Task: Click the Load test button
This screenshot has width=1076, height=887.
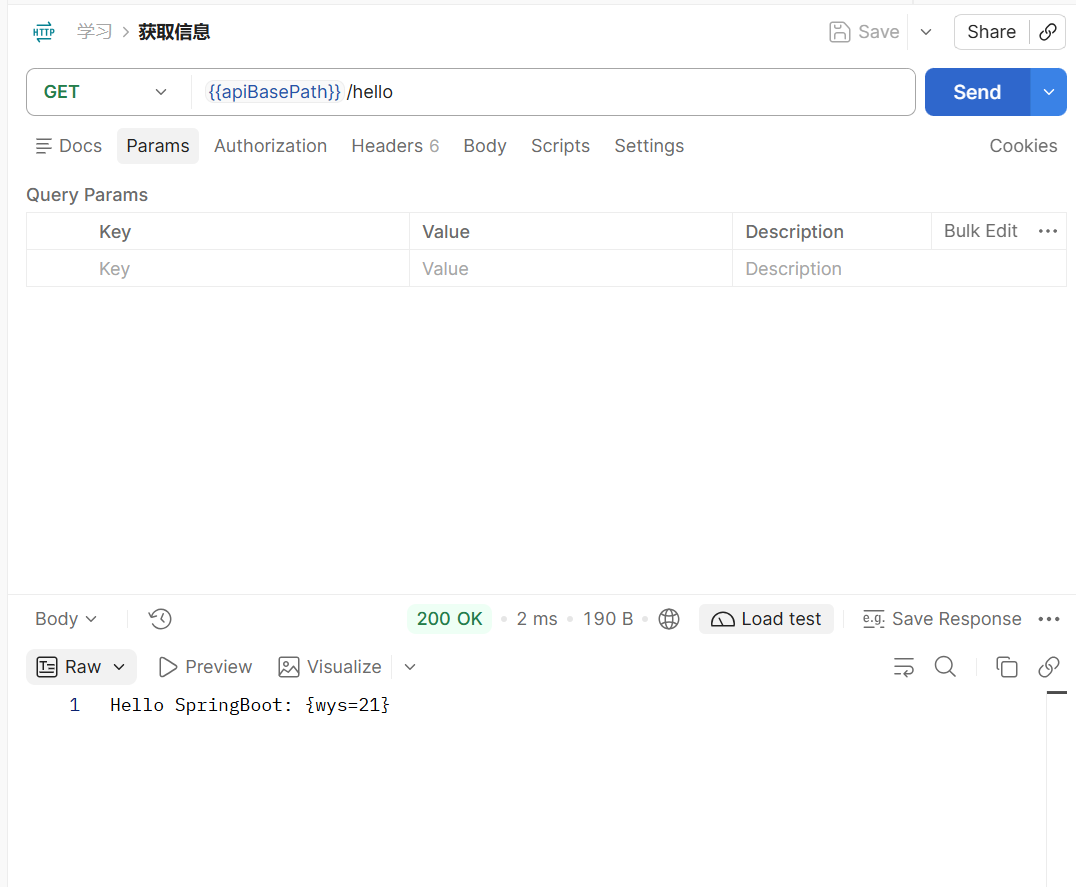Action: 766,619
